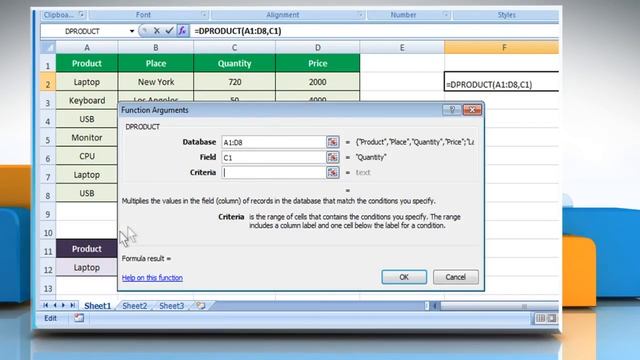Click the Database input box containing A1:D8
The width and height of the screenshot is (640, 360).
click(x=273, y=142)
